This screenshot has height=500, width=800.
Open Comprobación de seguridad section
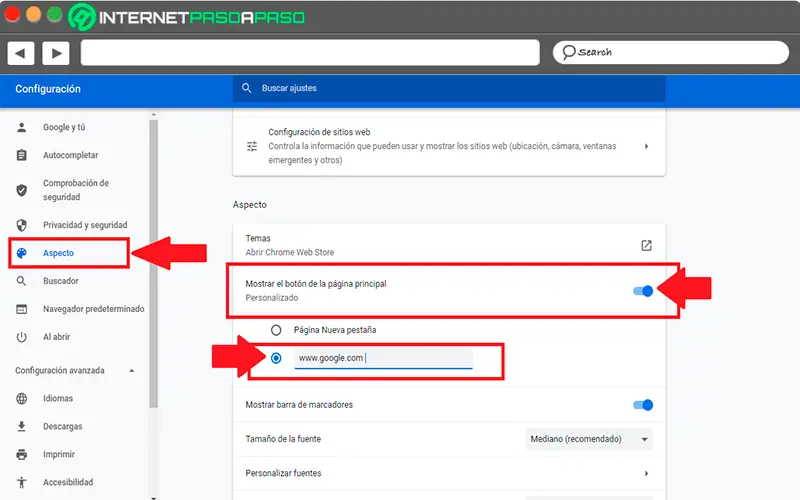76,190
